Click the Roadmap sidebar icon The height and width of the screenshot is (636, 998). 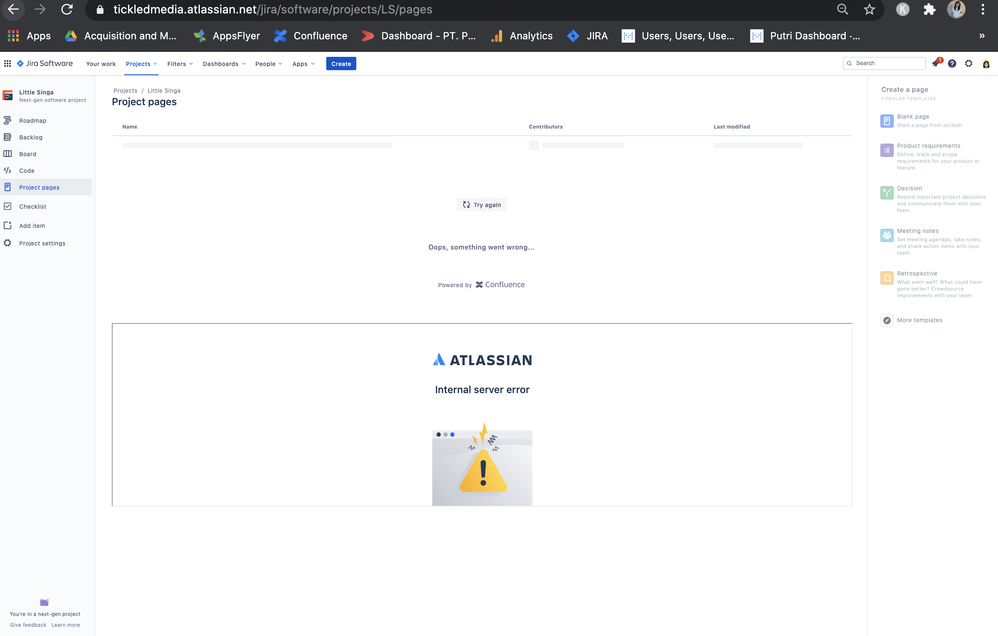tap(8, 120)
